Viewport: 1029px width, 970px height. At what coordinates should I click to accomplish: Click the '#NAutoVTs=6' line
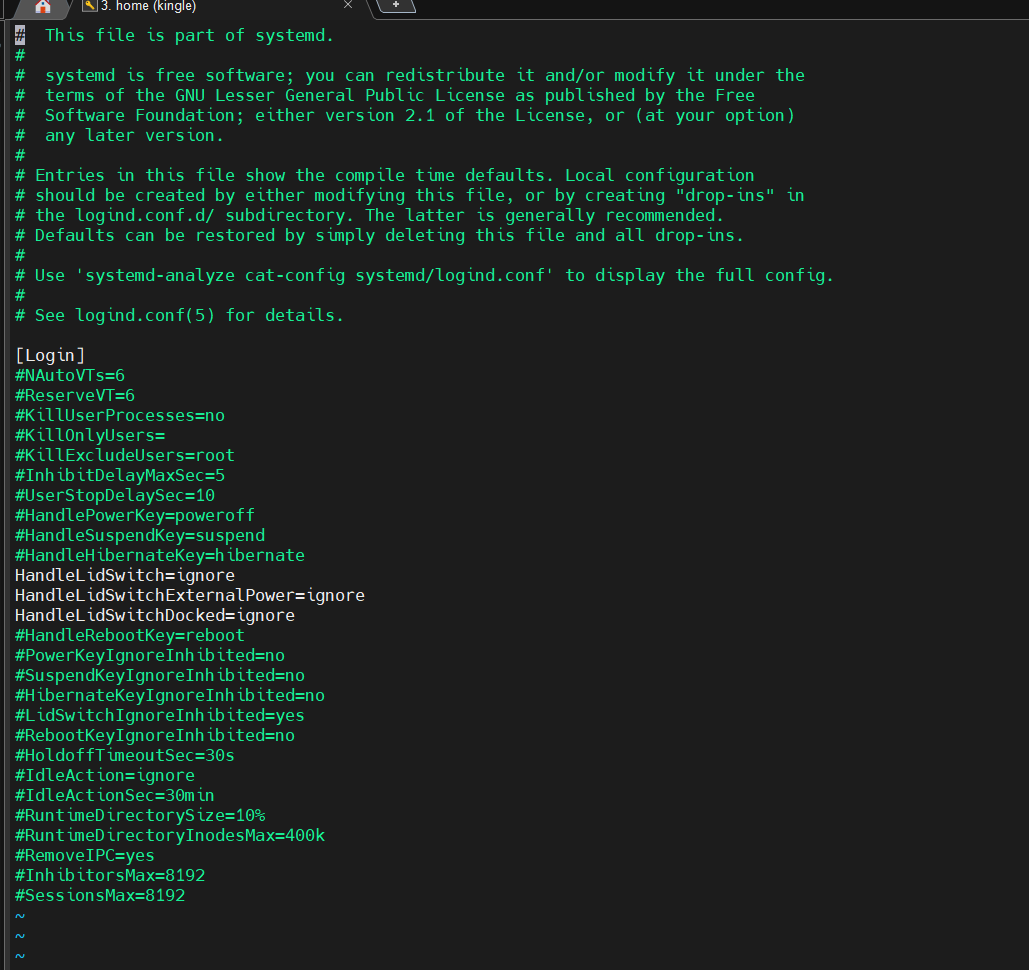click(x=70, y=375)
